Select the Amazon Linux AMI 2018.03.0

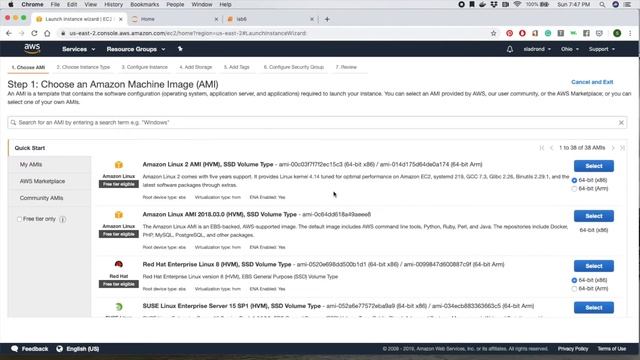coord(593,216)
